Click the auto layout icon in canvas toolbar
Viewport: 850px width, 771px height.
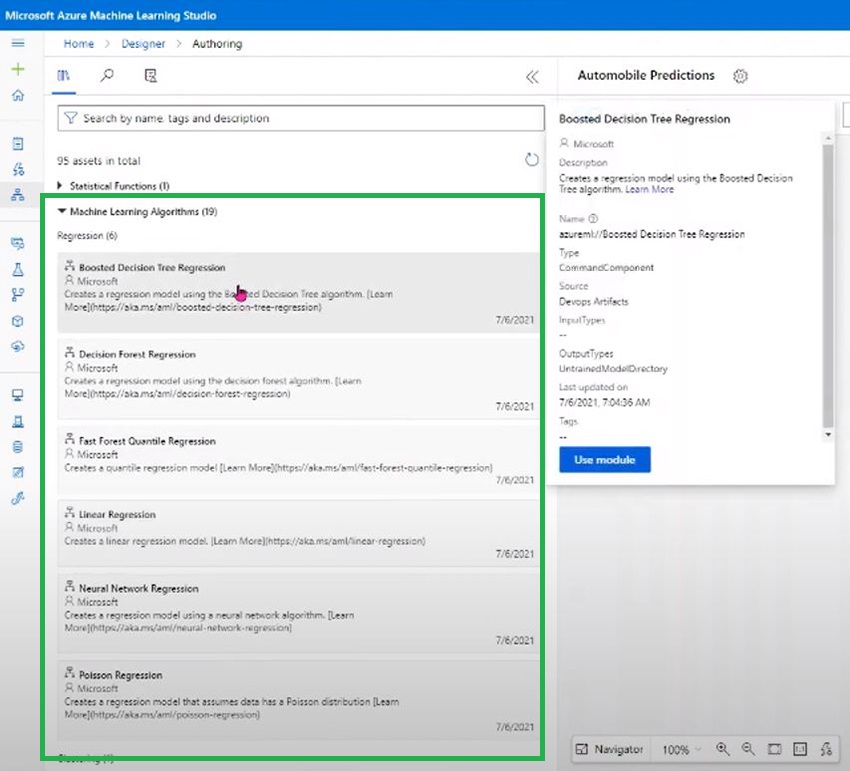click(826, 749)
